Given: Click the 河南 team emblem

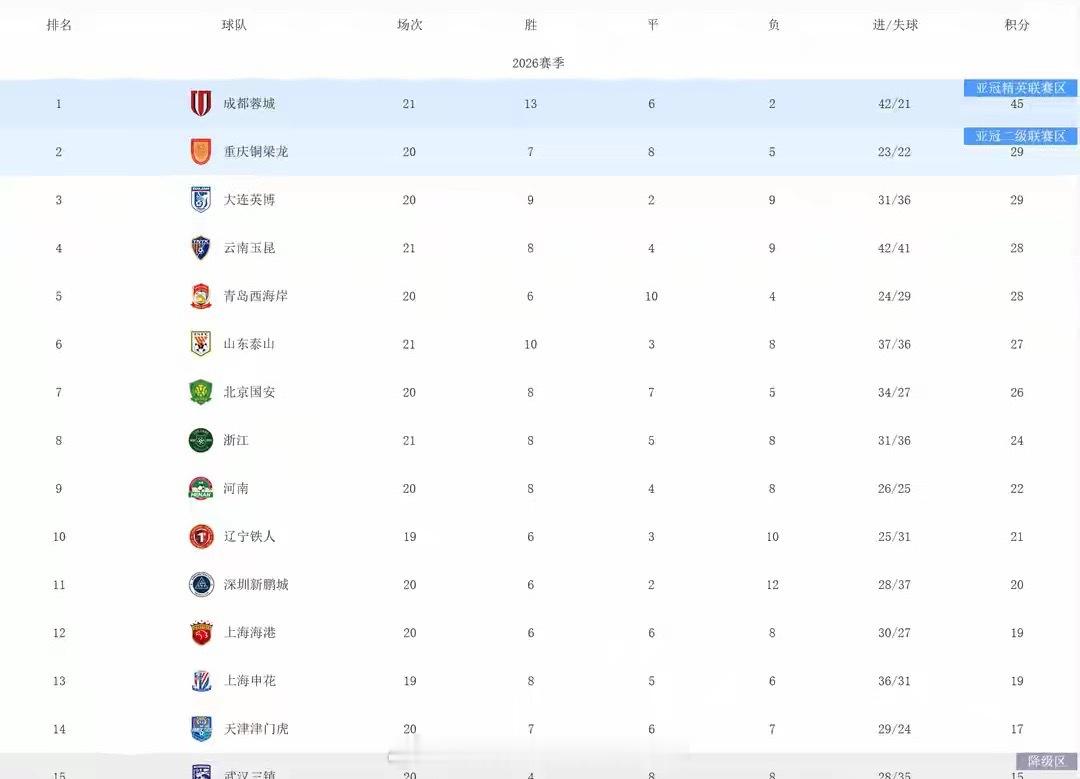Looking at the screenshot, I should [200, 488].
